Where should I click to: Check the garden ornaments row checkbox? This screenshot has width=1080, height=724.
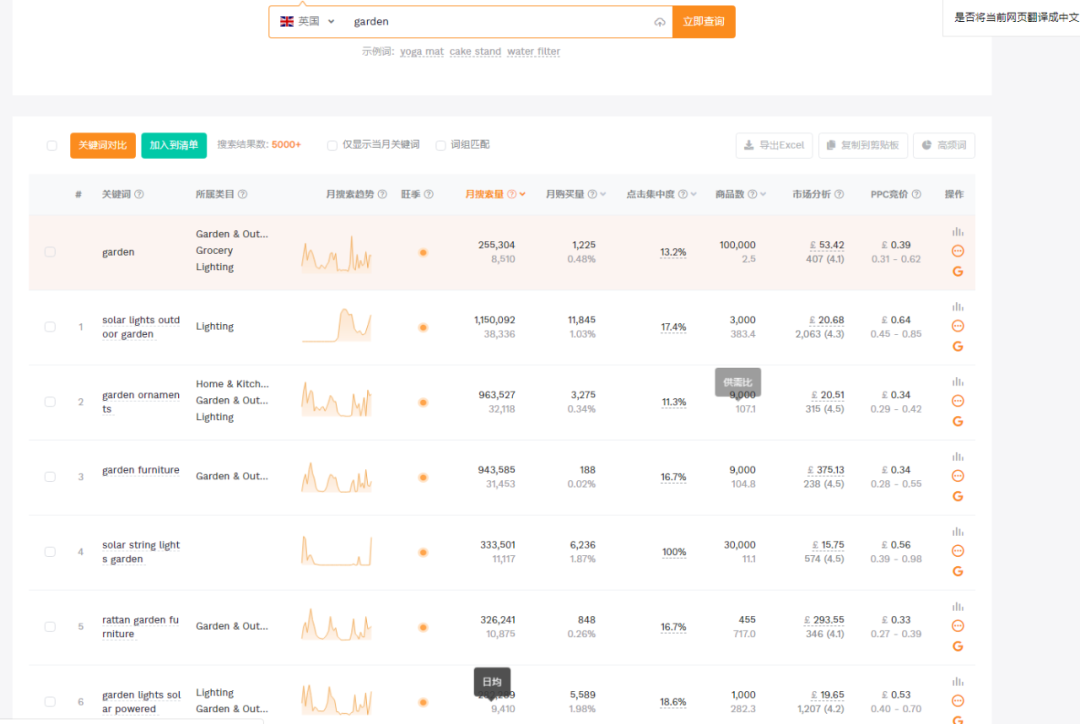tap(50, 402)
